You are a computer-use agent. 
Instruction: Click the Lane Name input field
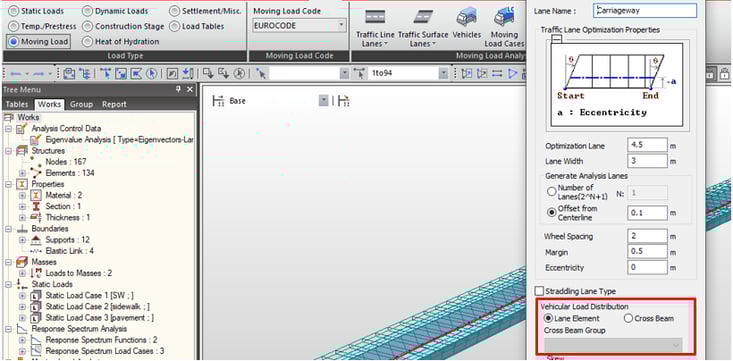(x=645, y=10)
